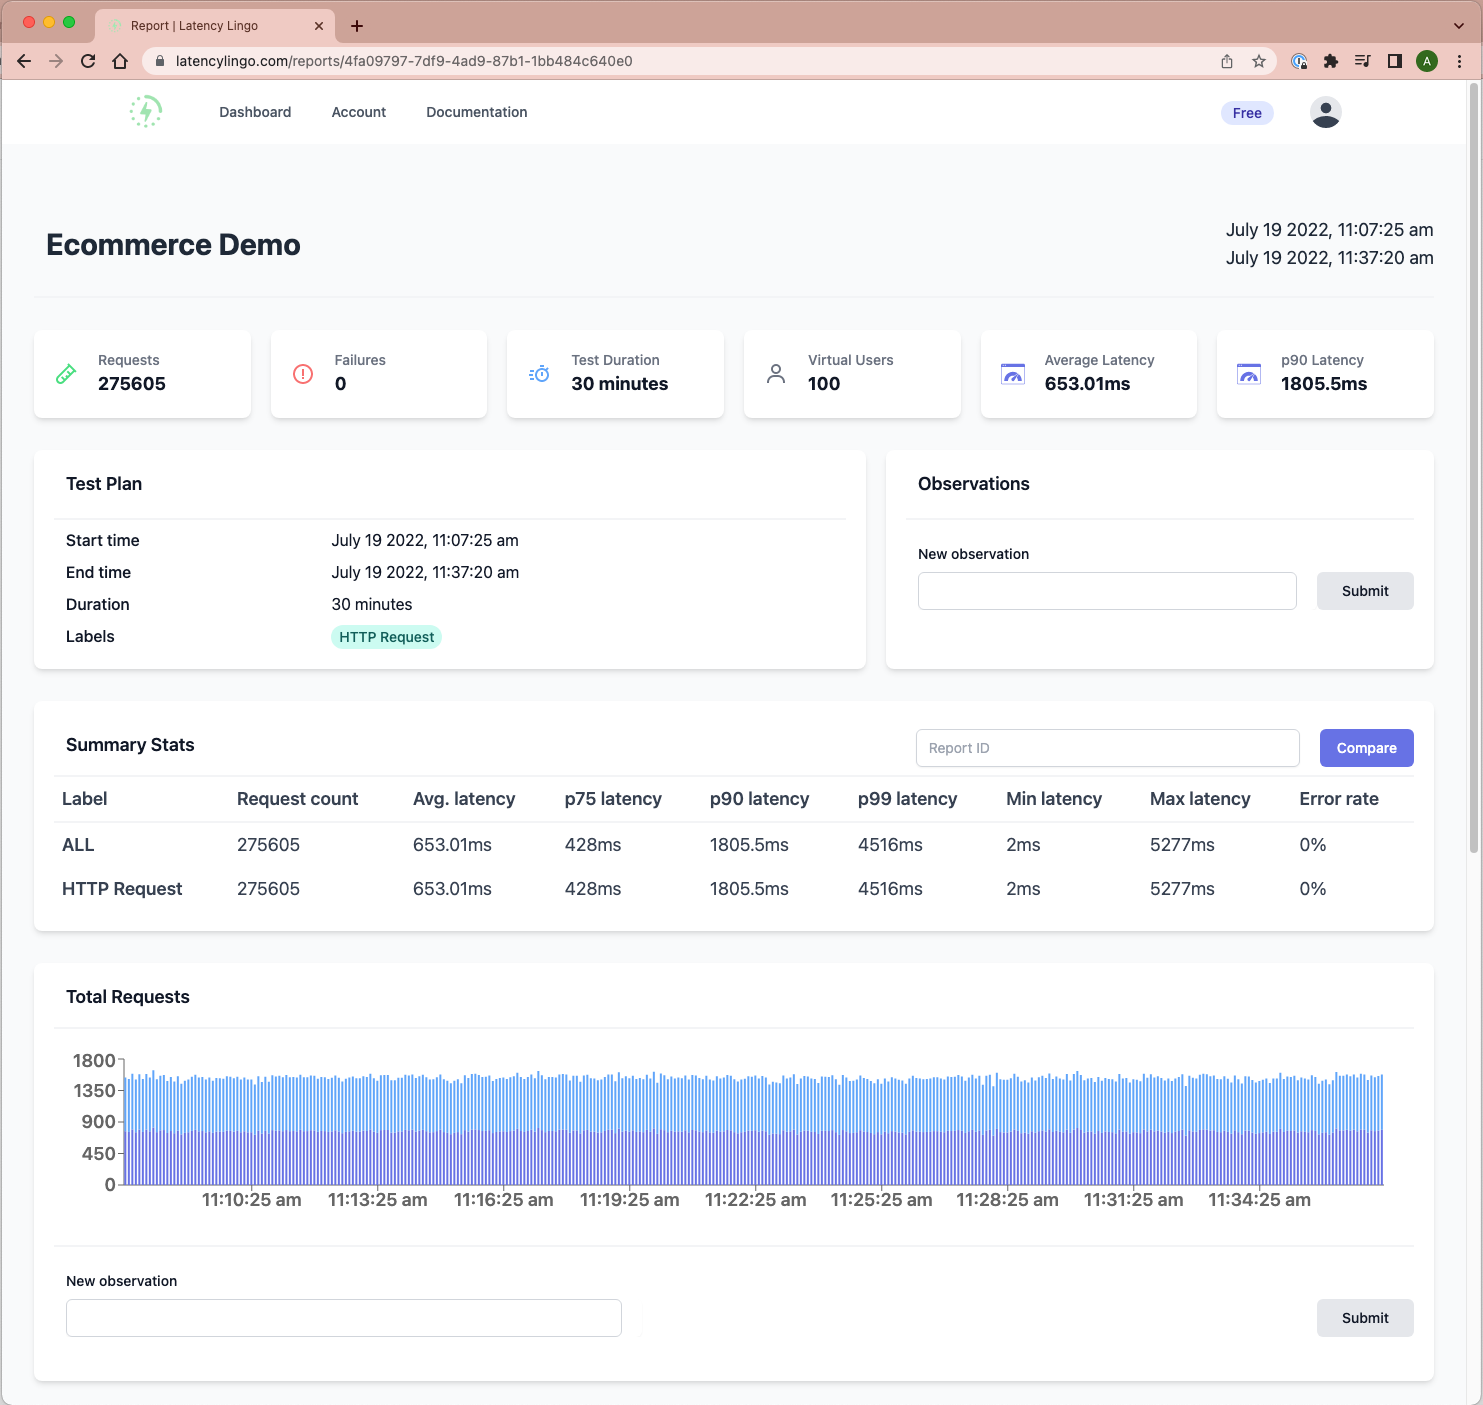Viewport: 1483px width, 1405px height.
Task: Open the Documentation nav item
Action: (477, 112)
